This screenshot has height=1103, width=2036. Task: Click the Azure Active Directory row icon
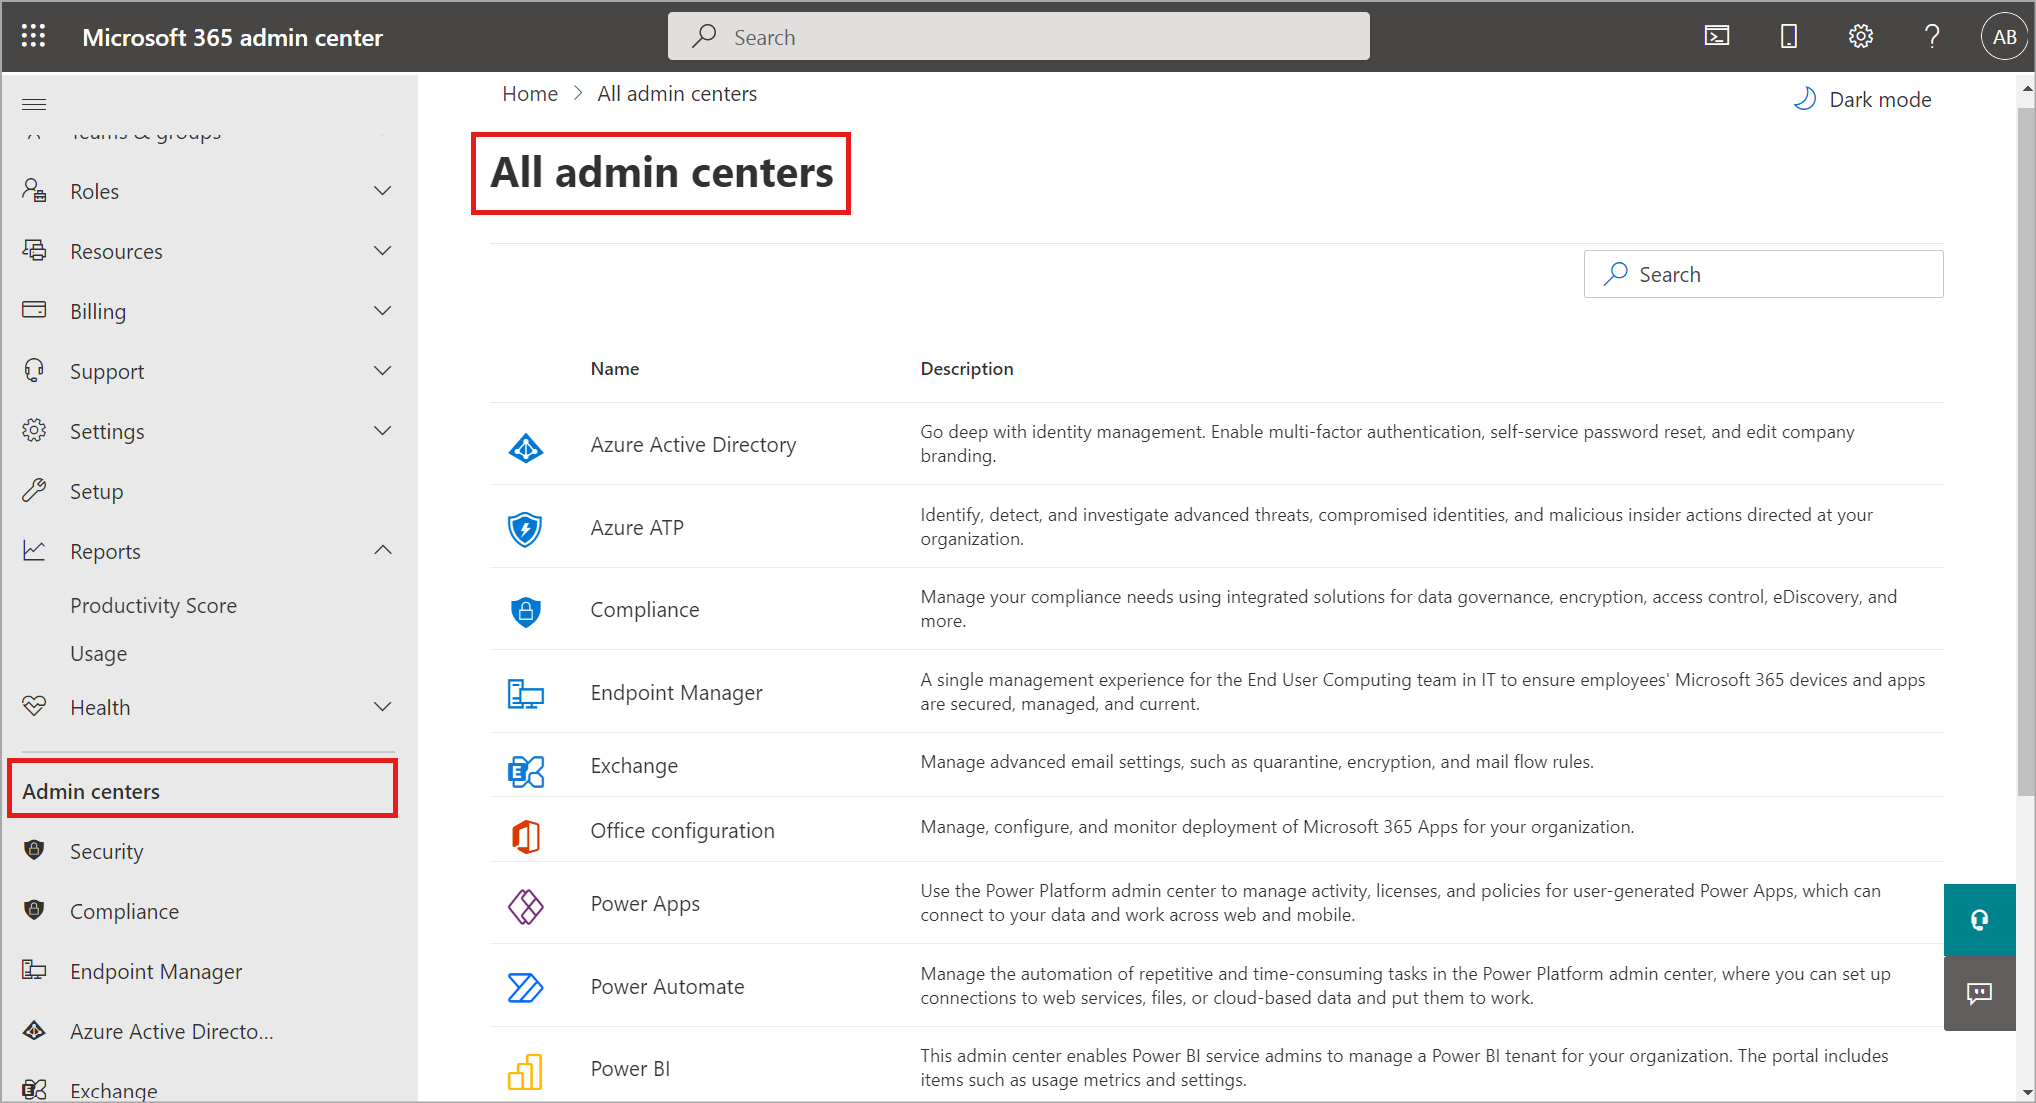click(525, 446)
